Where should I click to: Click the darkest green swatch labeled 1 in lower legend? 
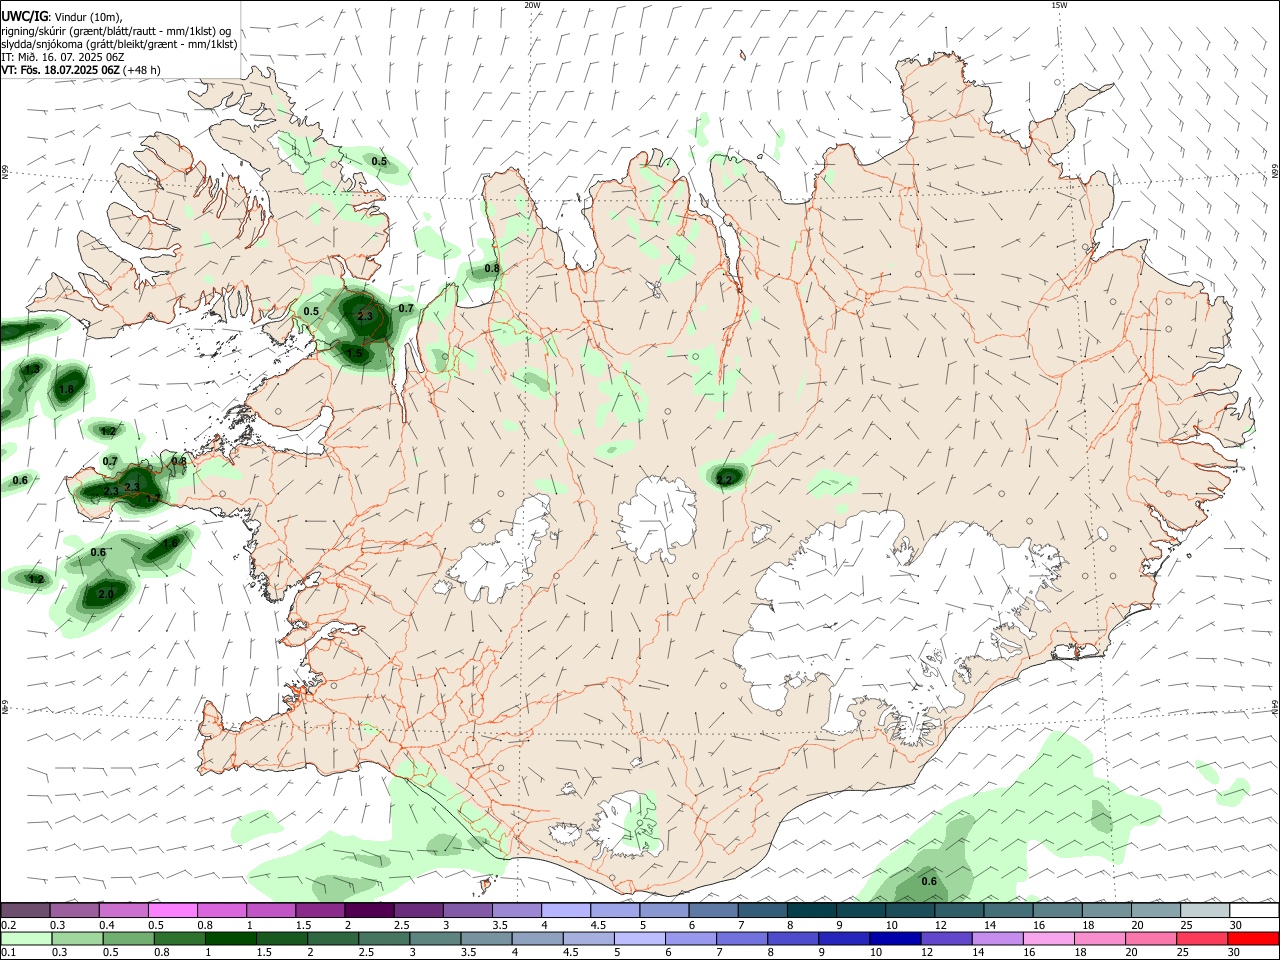(230, 938)
